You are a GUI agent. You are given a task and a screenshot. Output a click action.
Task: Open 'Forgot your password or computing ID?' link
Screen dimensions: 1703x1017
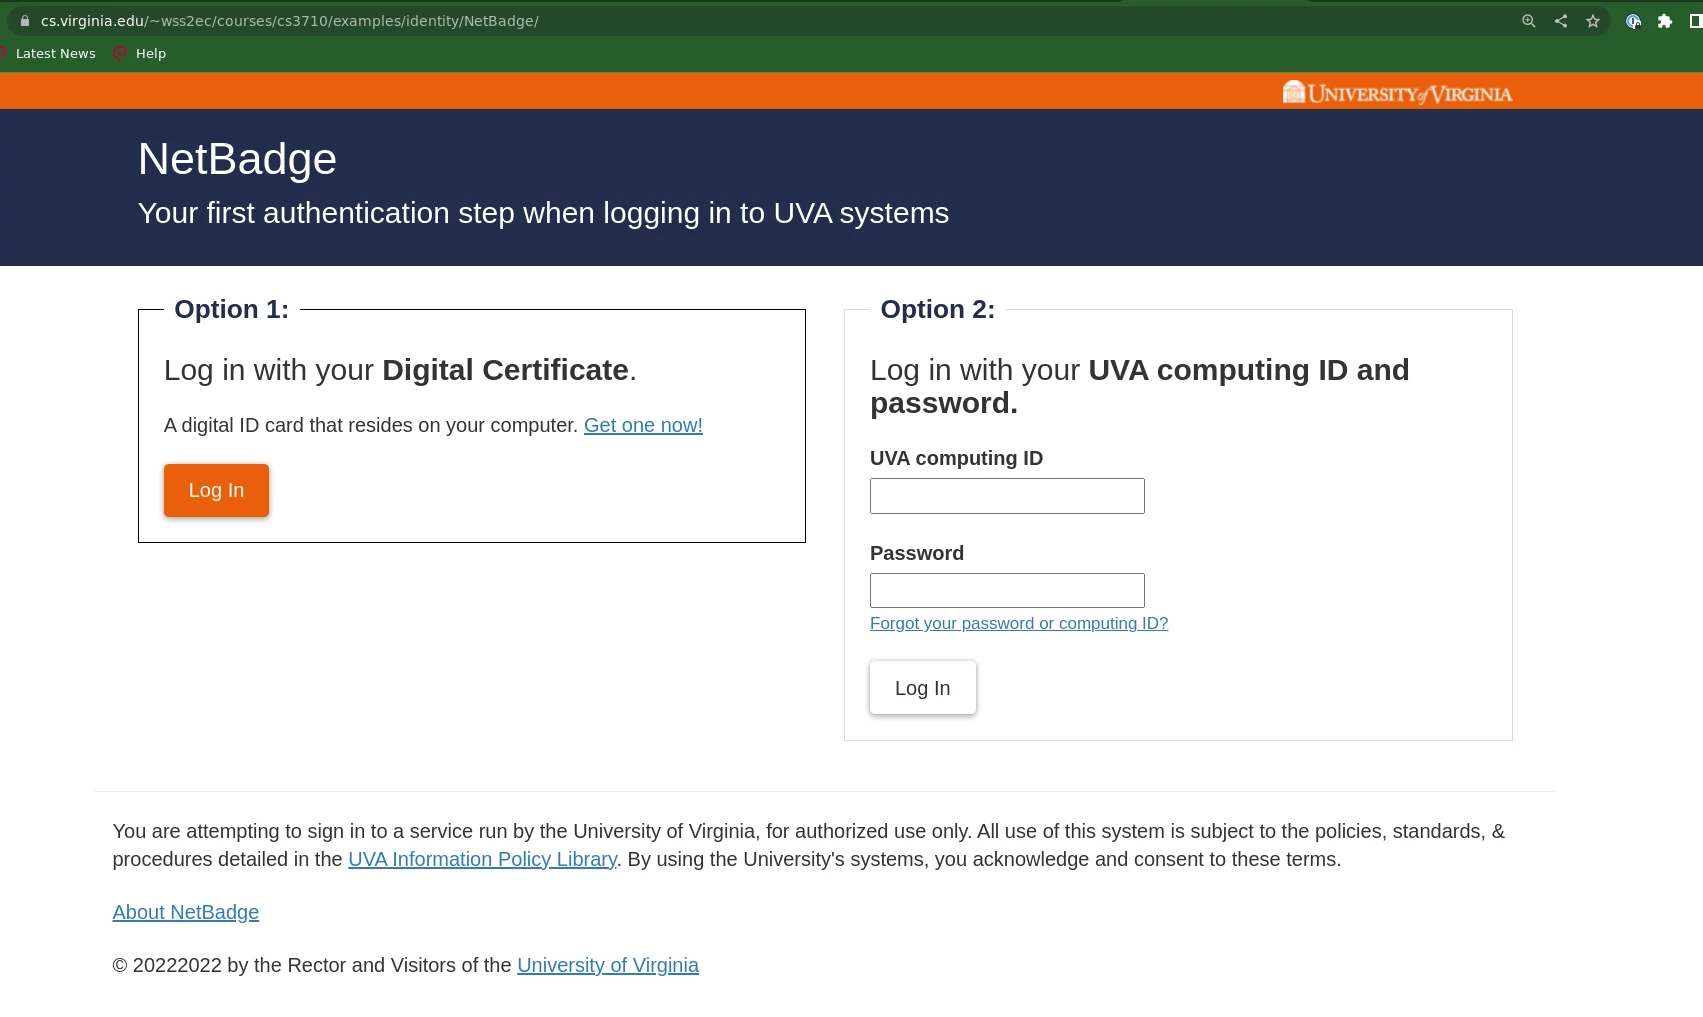[x=1019, y=623]
